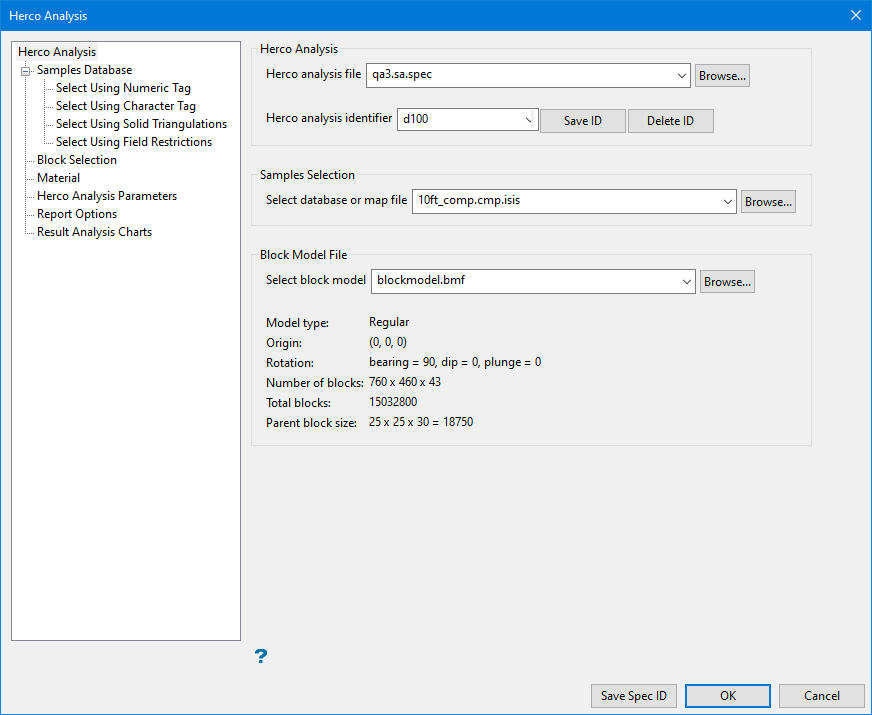Screen dimensions: 872x715
Task: Open Result Analysis Charts in tree
Action: pyautogui.click(x=94, y=232)
